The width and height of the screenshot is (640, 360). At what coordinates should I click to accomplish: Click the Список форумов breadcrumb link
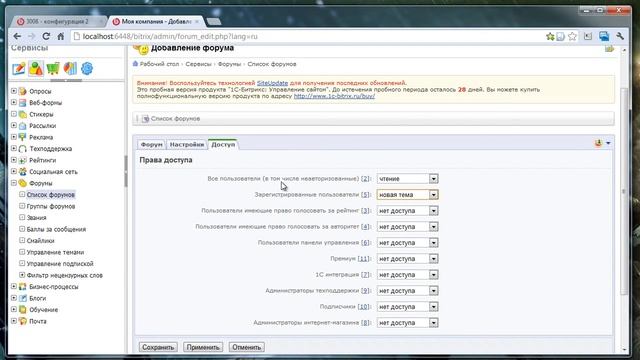tap(272, 64)
